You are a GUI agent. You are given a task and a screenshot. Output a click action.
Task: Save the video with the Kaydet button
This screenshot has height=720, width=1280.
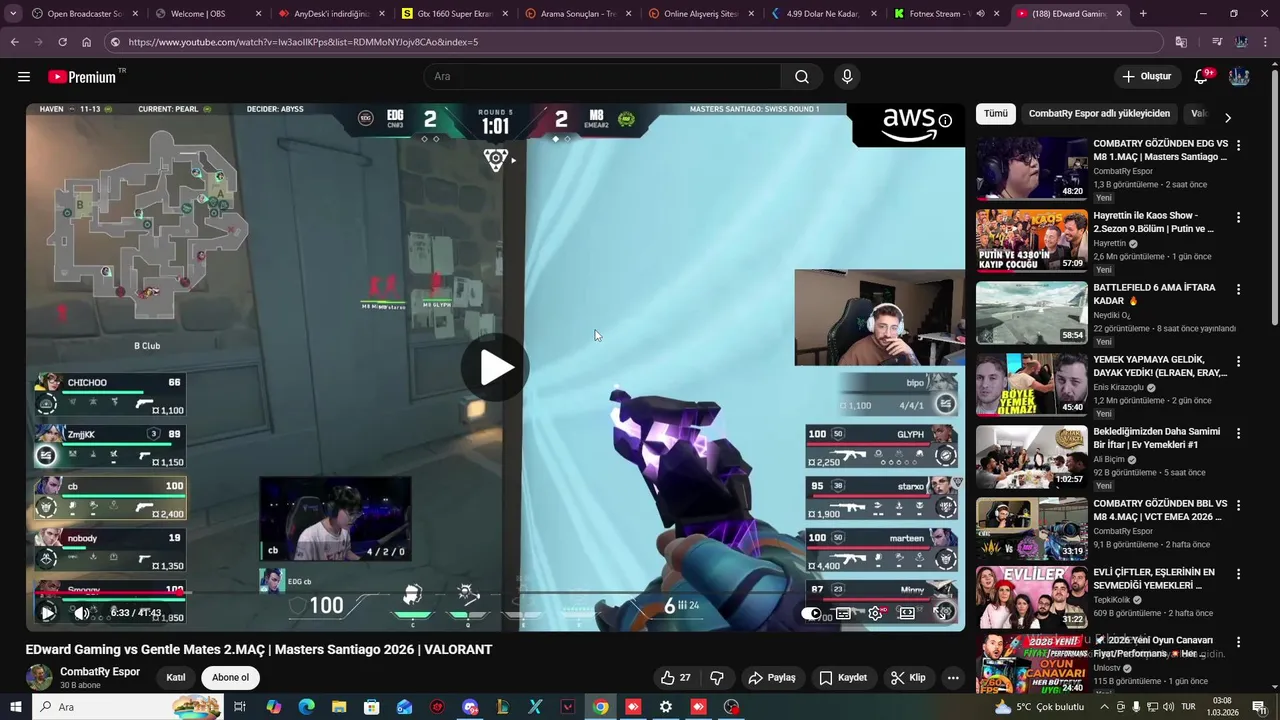843,678
